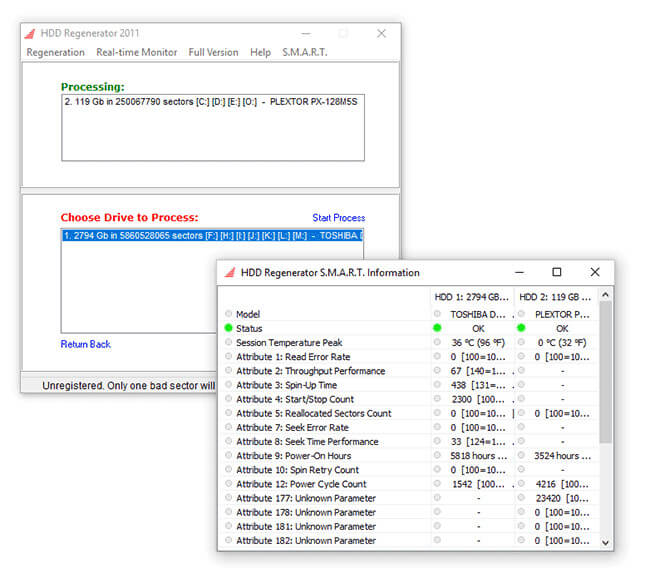Minimize the S.M.A.R.T. Information window
Screen dimensions: 650x588
(x=519, y=272)
